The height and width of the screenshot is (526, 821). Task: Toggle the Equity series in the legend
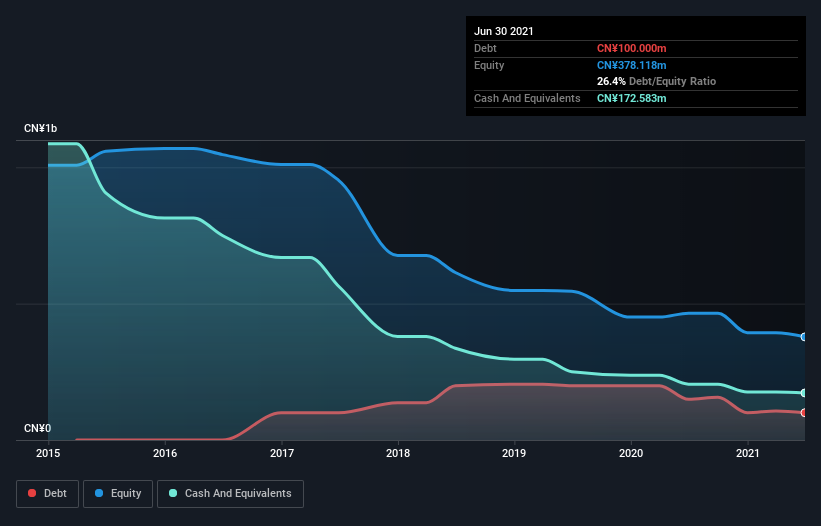coord(118,494)
